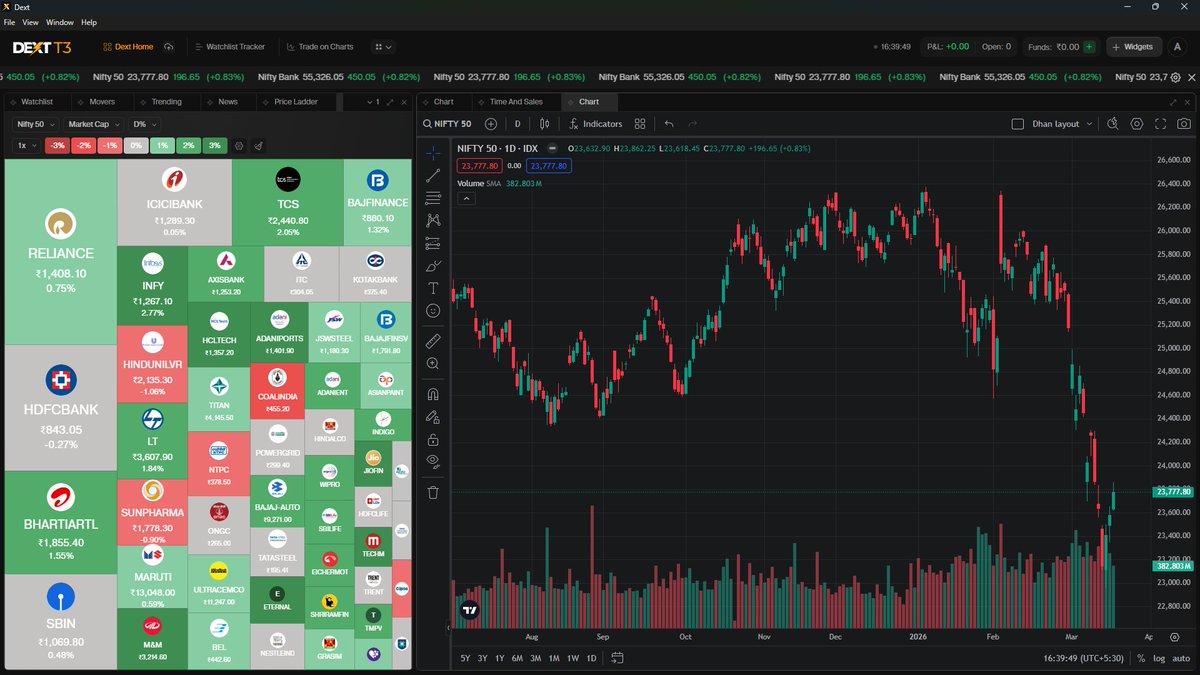
Task: Click the add funds plus button
Action: [1088, 46]
